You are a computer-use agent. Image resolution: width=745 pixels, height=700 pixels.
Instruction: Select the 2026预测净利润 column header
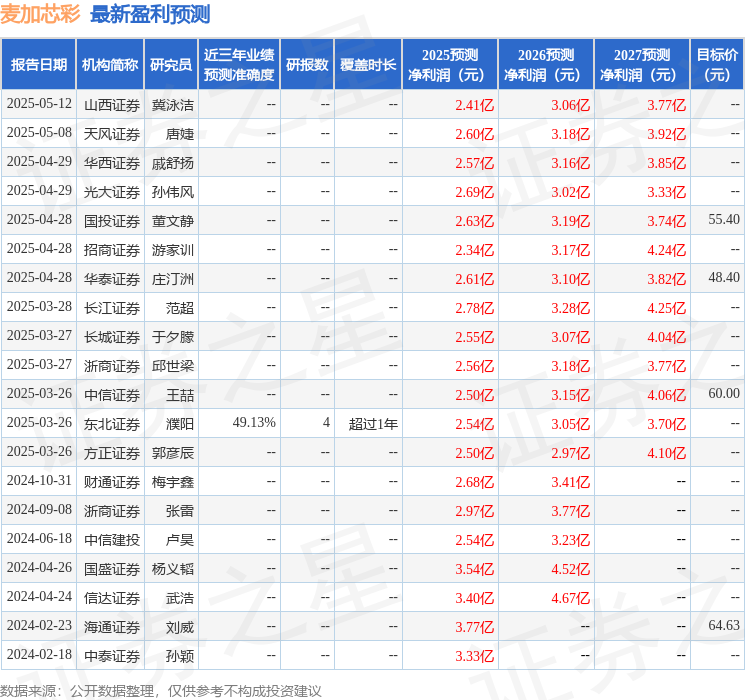[x=545, y=65]
